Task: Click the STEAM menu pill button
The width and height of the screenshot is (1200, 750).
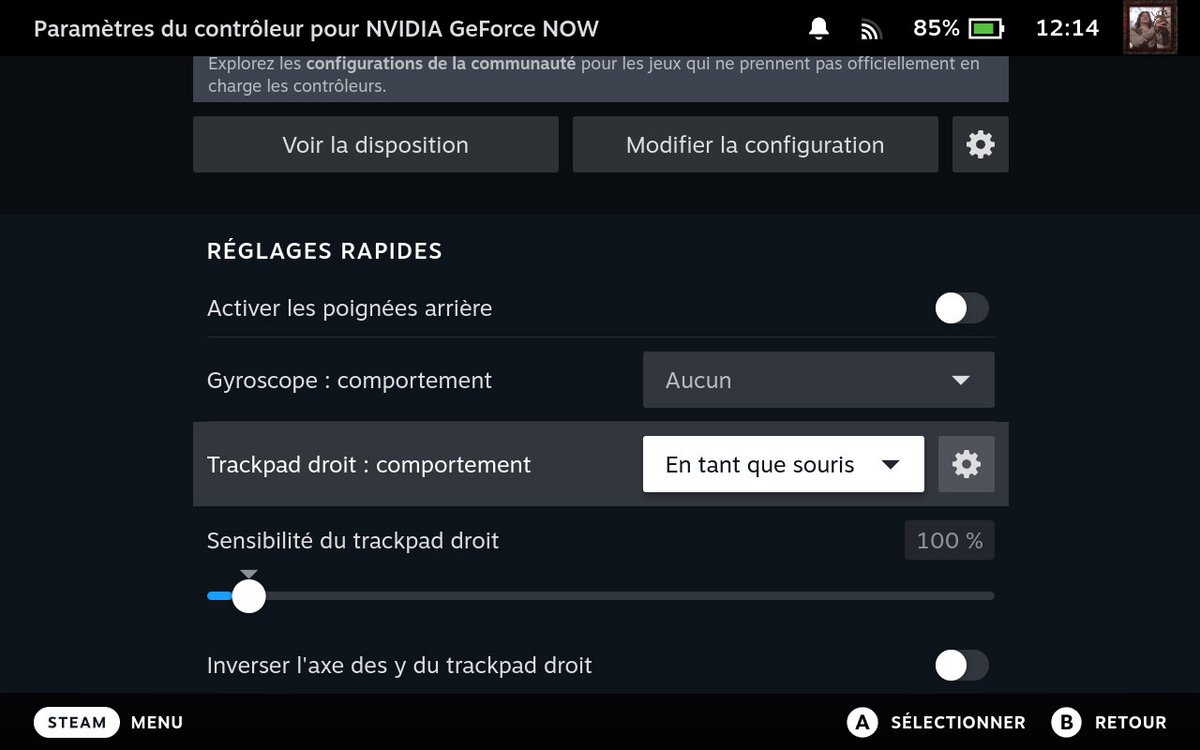Action: click(x=76, y=722)
